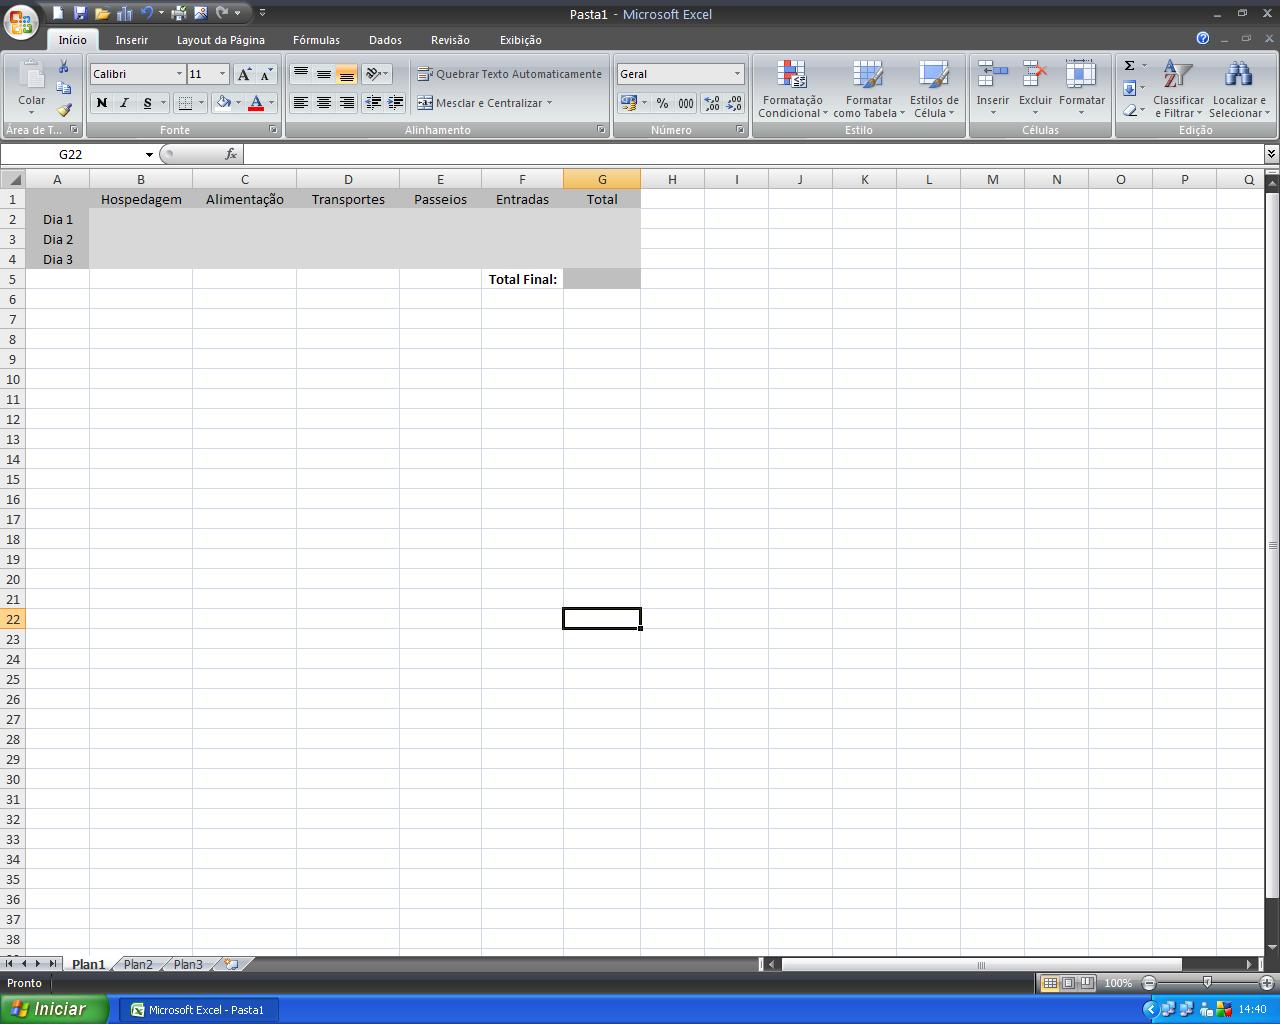This screenshot has height=1024, width=1280.
Task: Decrease indent in alignment group
Action: pos(373,103)
